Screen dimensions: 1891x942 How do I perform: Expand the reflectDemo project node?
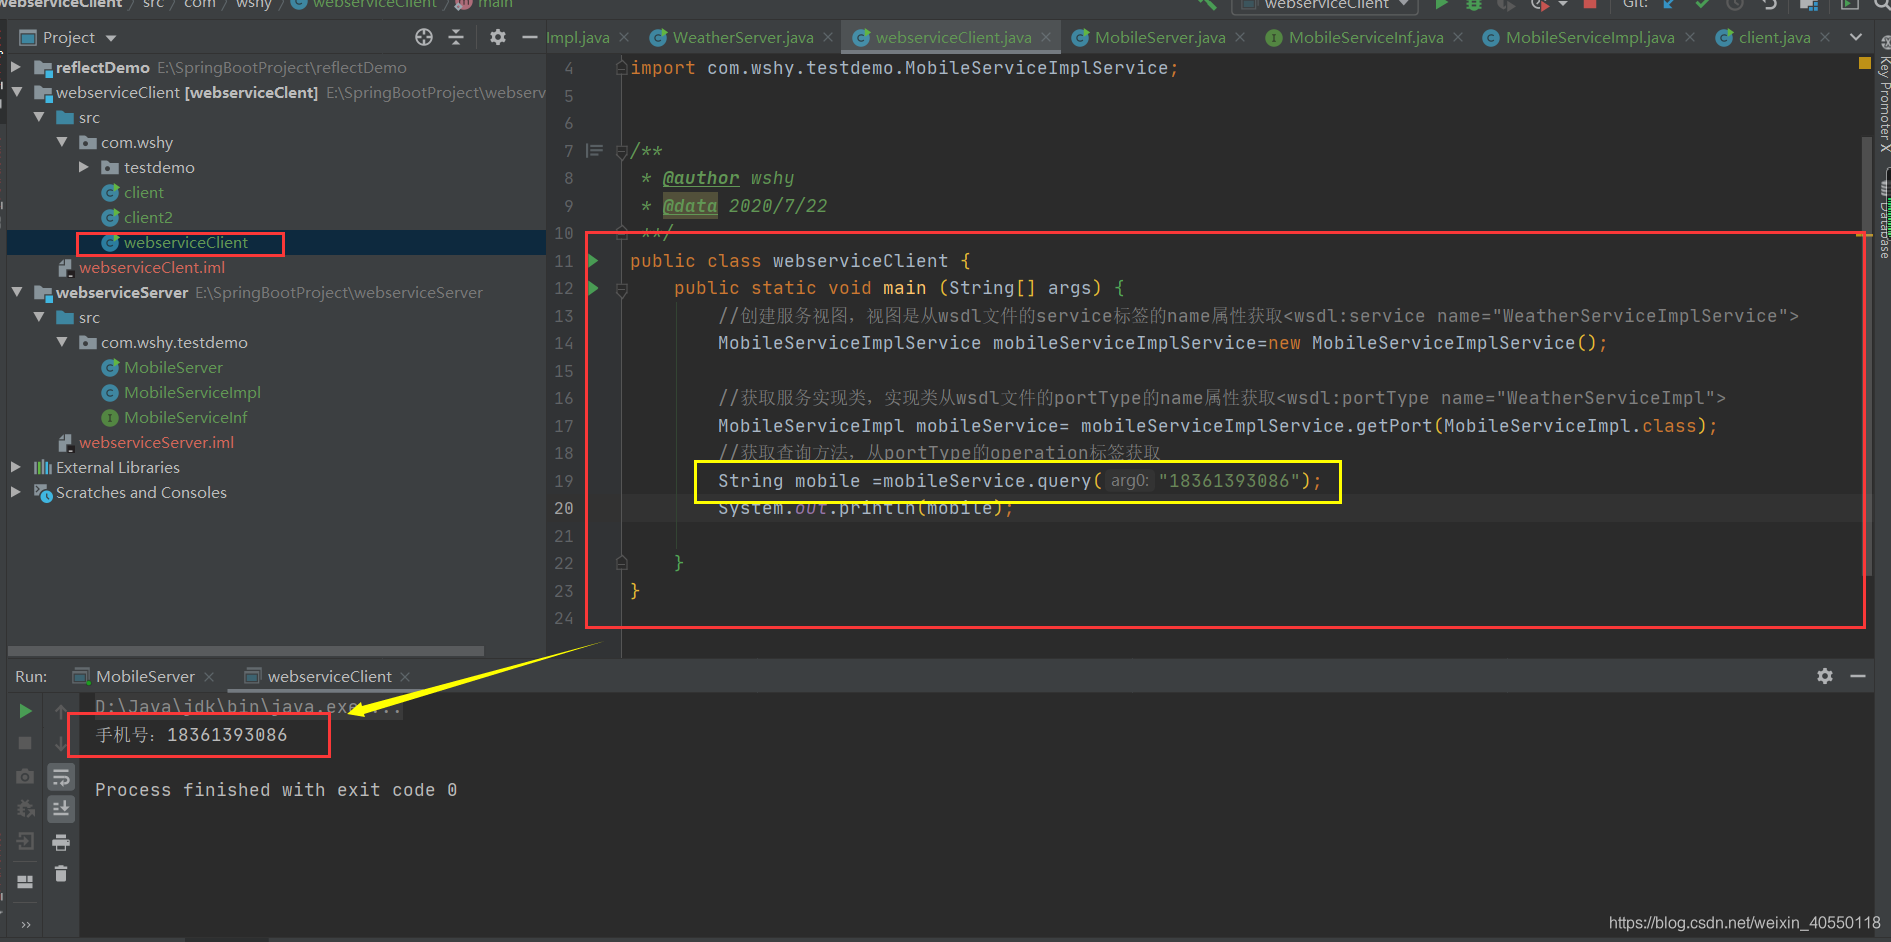coord(16,67)
